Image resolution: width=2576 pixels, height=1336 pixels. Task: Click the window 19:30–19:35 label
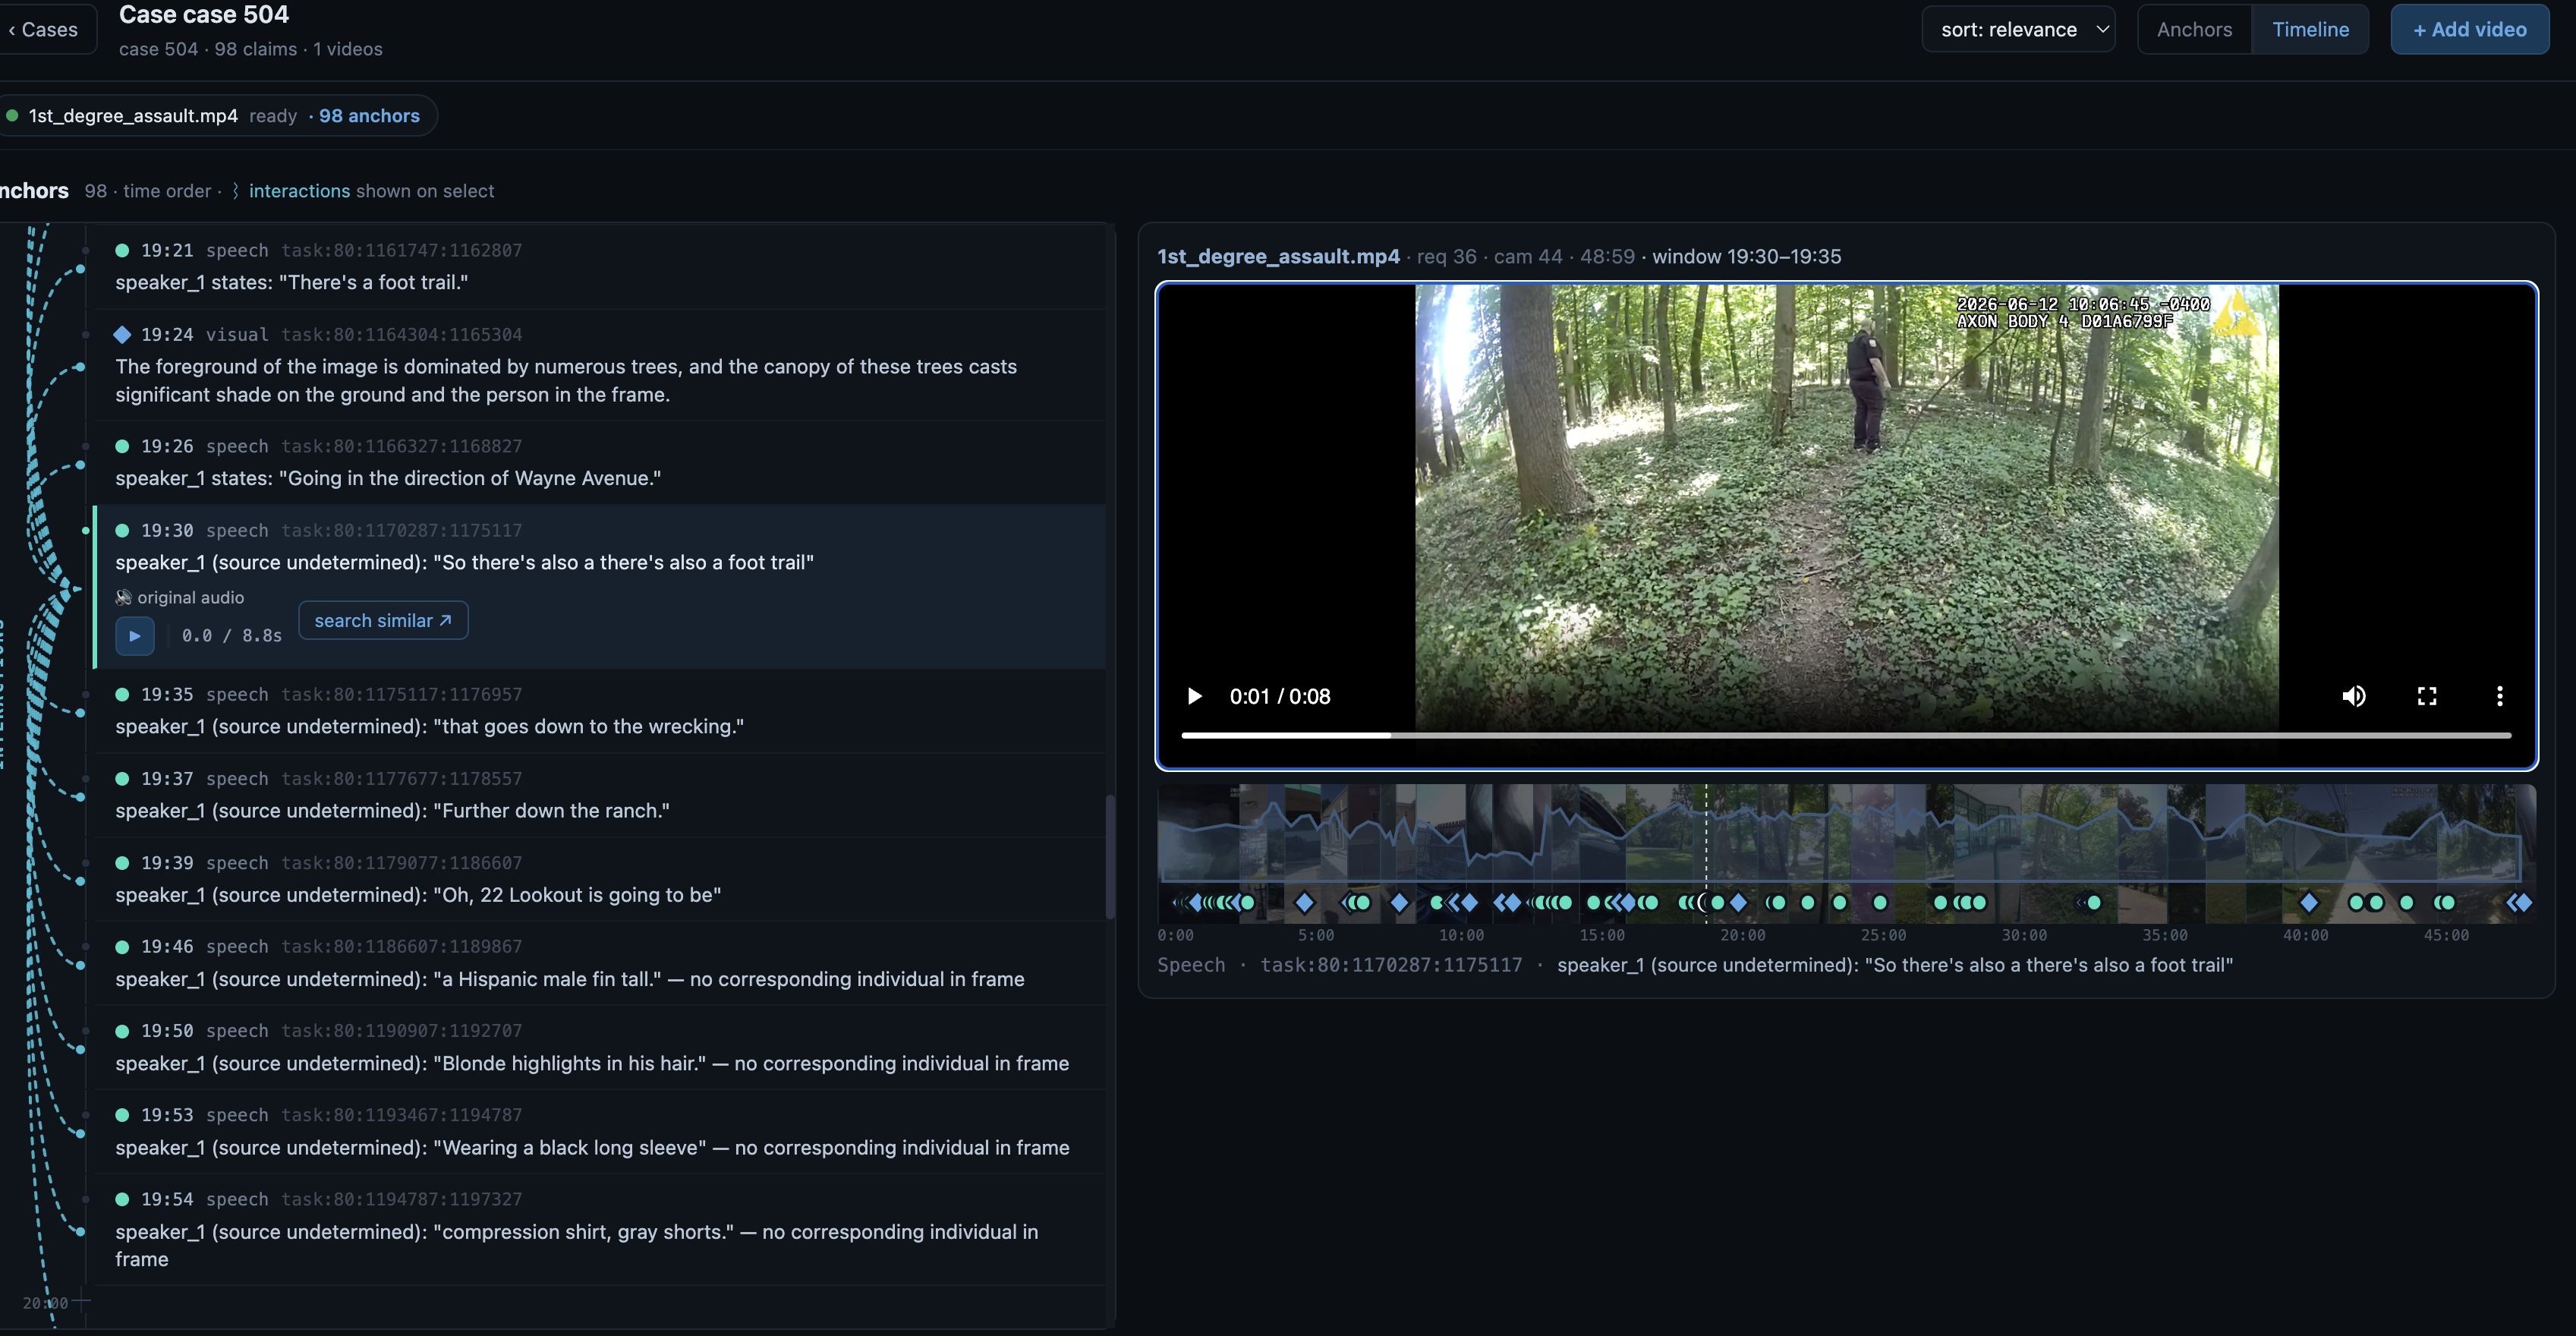click(x=1746, y=256)
